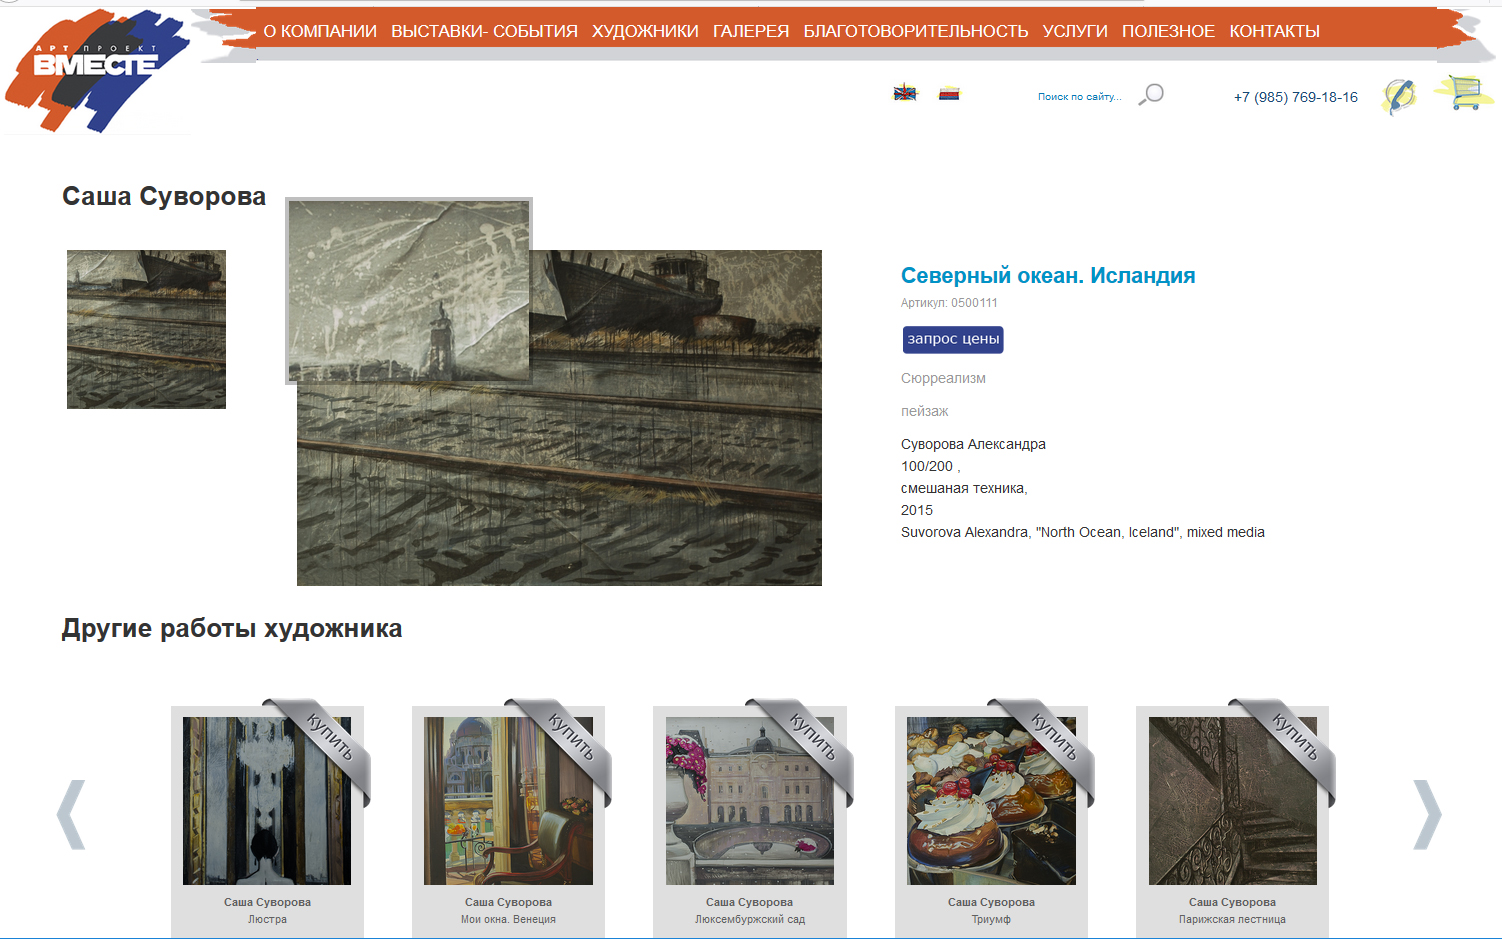Screen dimensions: 1502x939
Task: Click the Мои окна. Венеция caption text
Action: [x=508, y=919]
